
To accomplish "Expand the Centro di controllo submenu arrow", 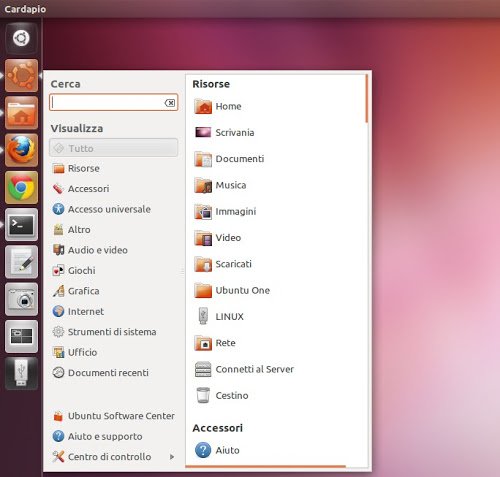I will (x=172, y=457).
